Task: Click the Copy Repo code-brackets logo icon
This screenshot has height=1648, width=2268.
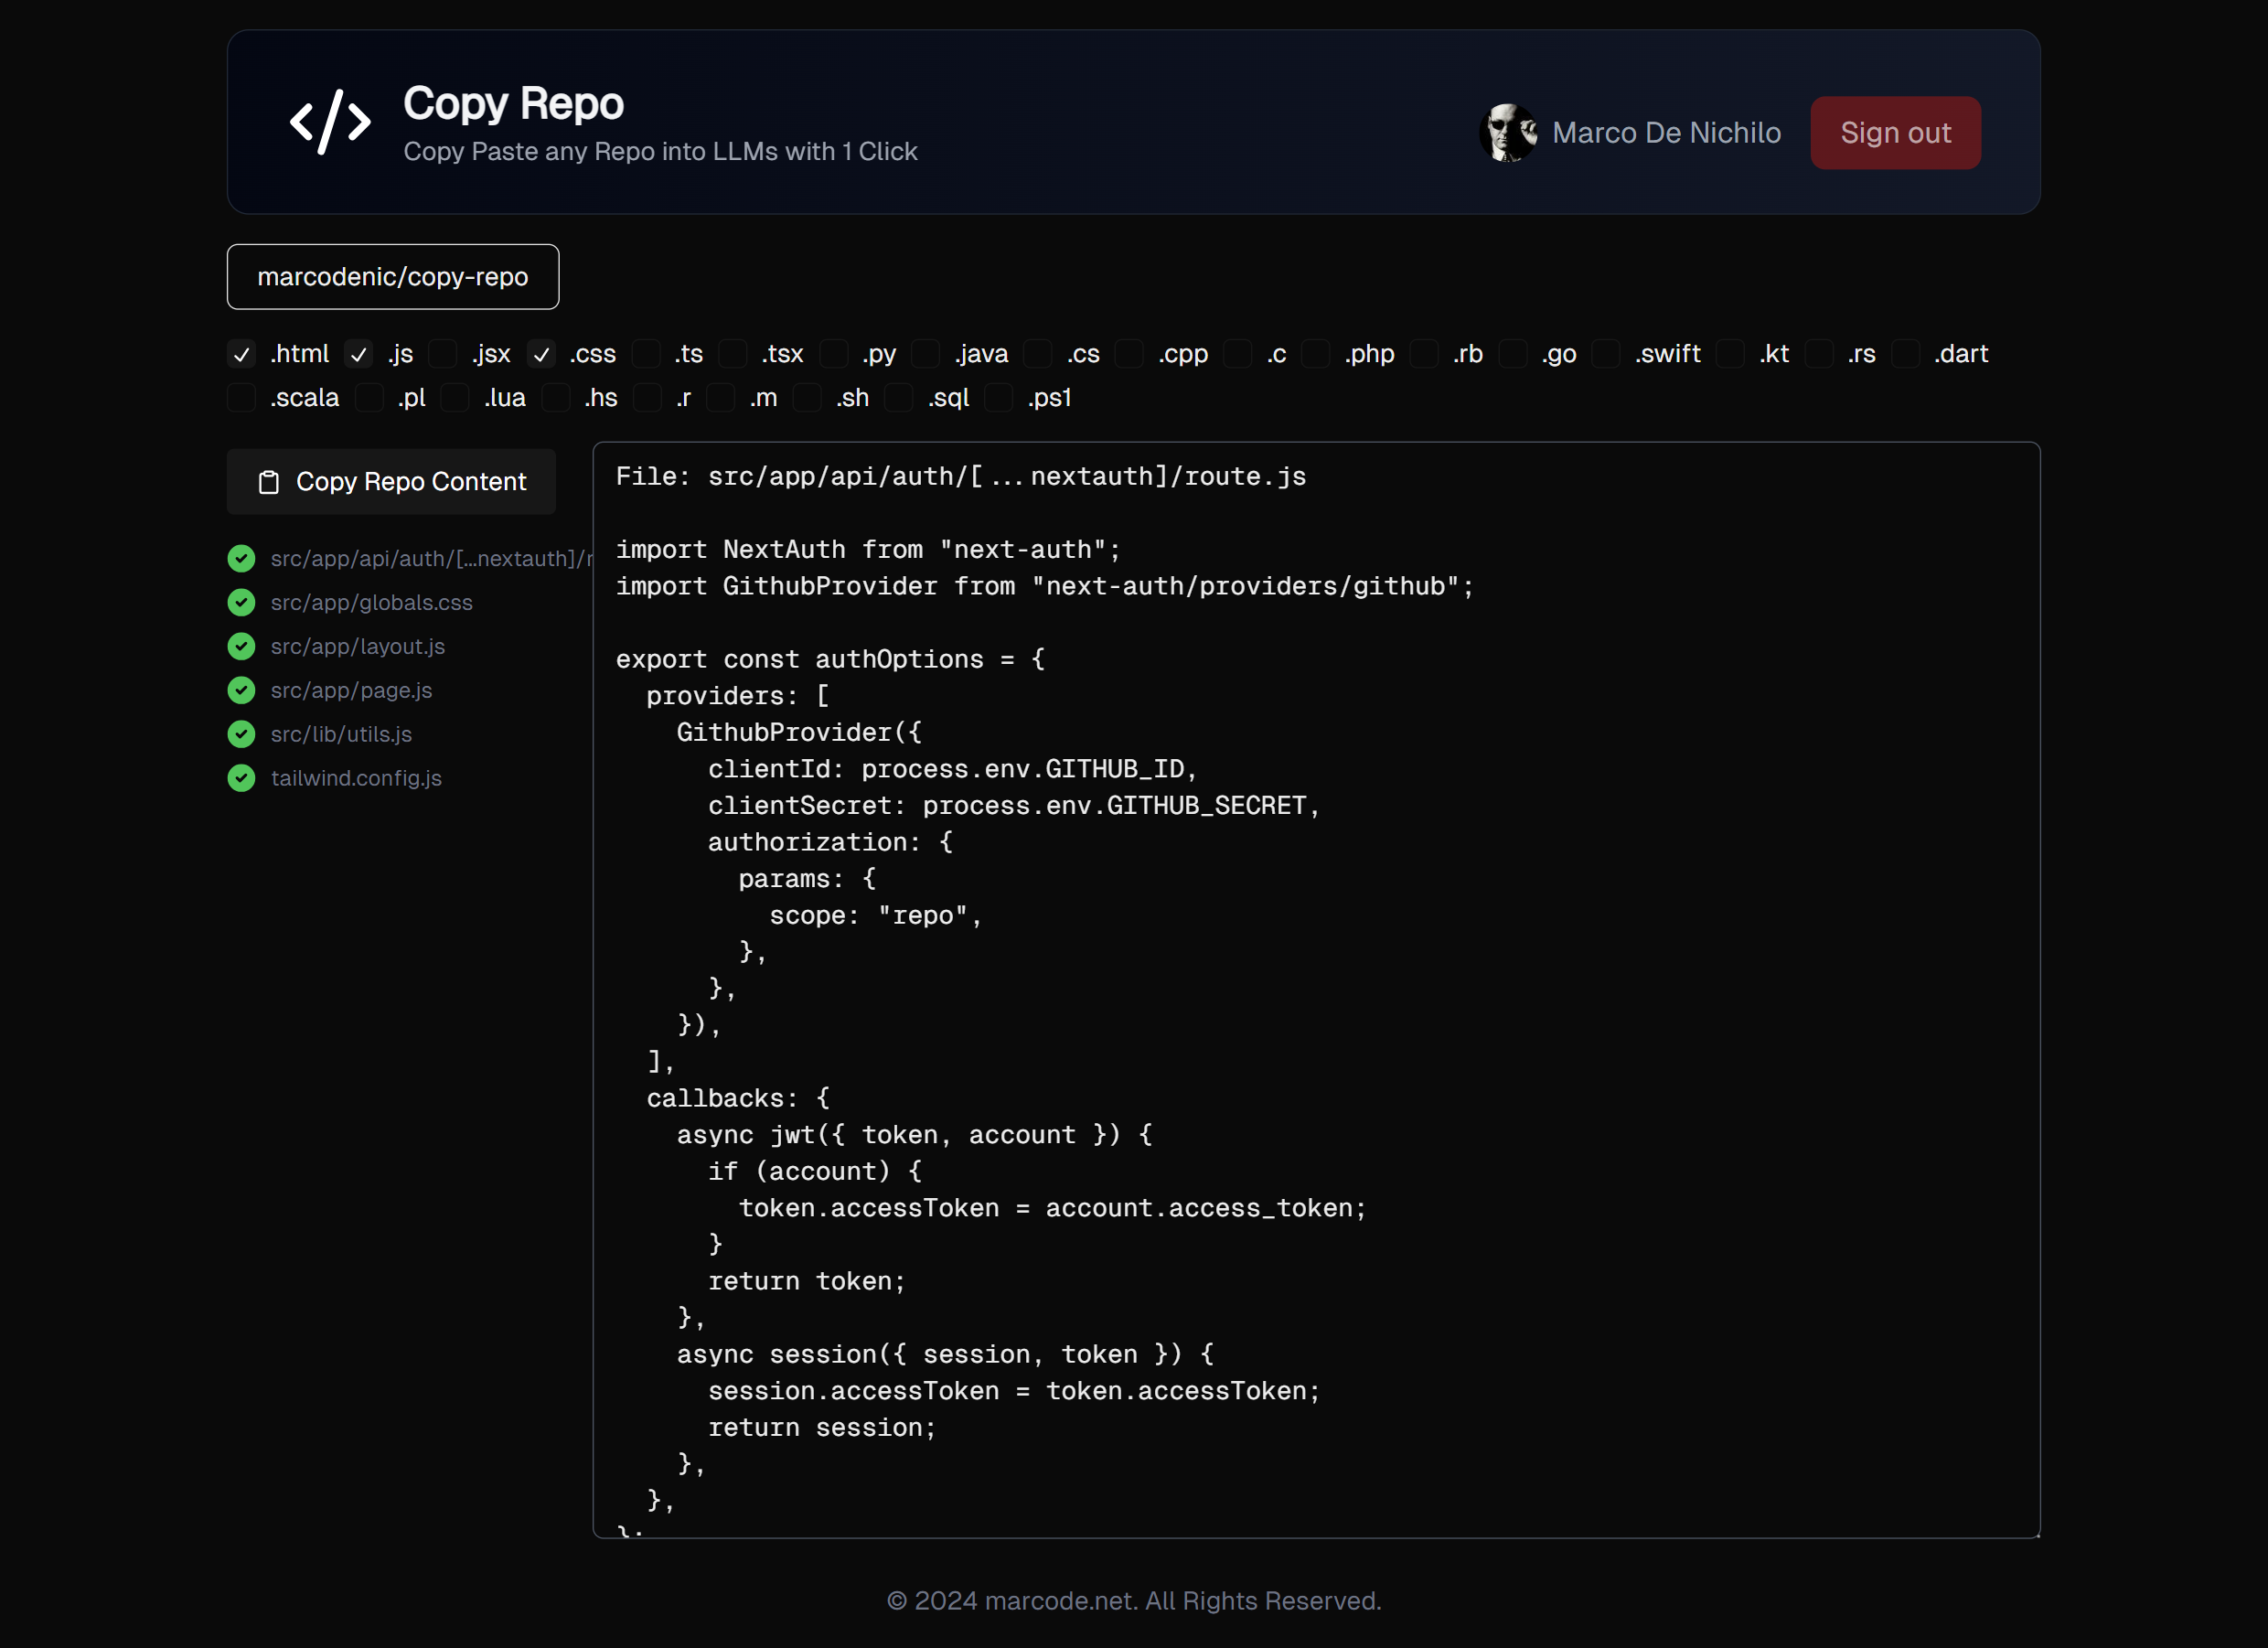Action: point(330,122)
